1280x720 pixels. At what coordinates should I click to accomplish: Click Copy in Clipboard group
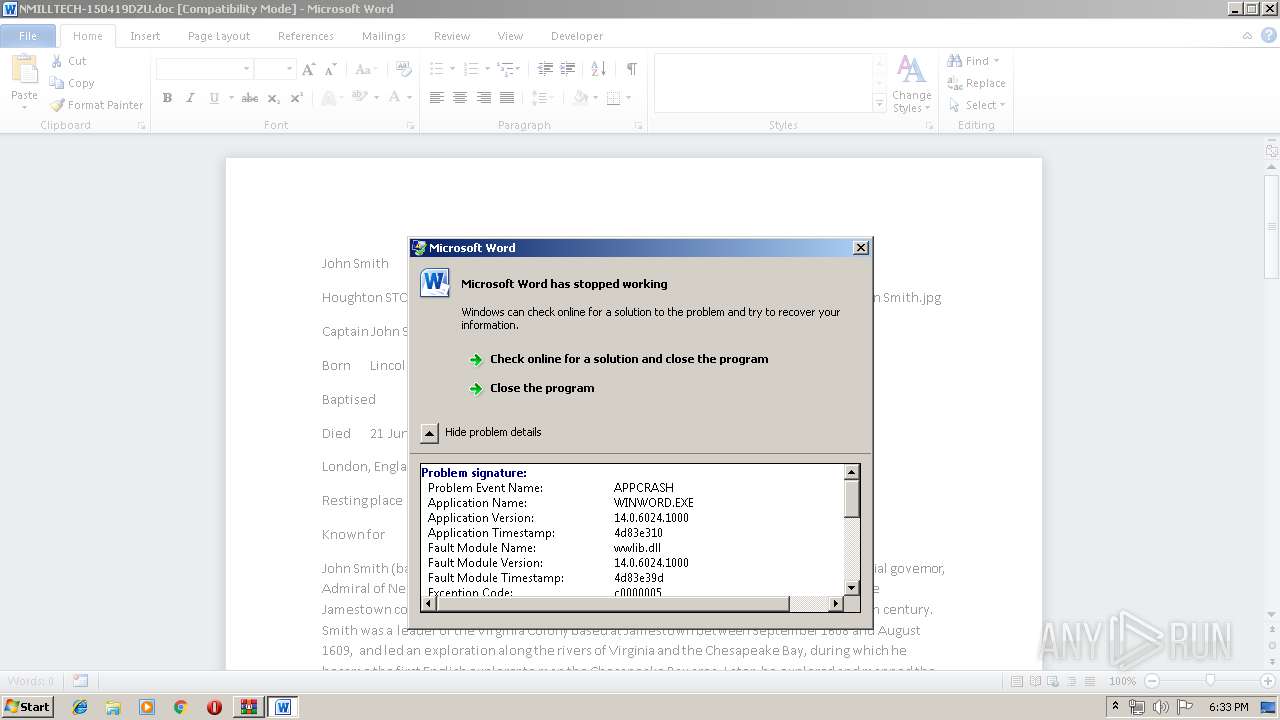click(x=72, y=83)
